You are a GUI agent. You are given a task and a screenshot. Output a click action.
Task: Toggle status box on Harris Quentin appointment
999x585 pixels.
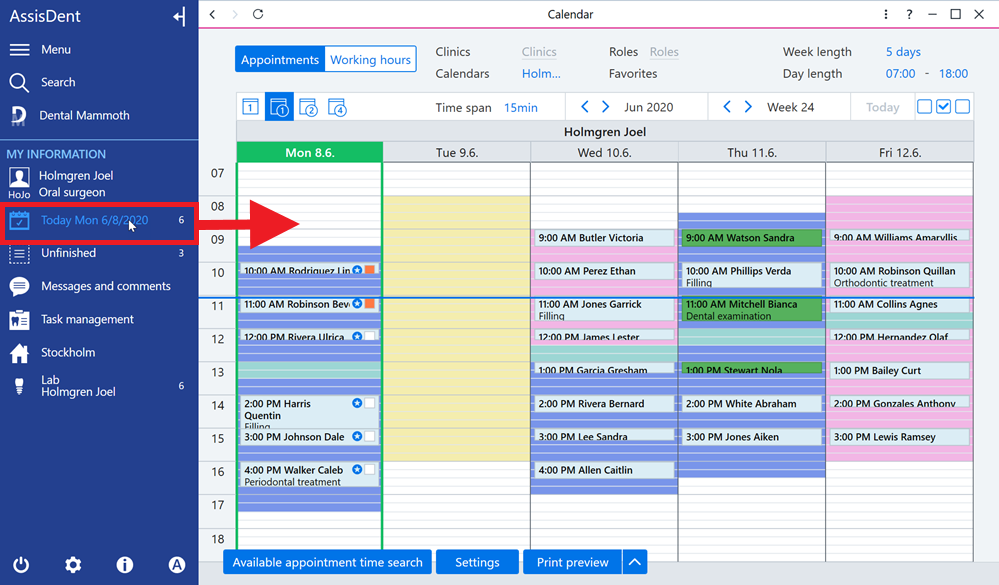point(370,403)
